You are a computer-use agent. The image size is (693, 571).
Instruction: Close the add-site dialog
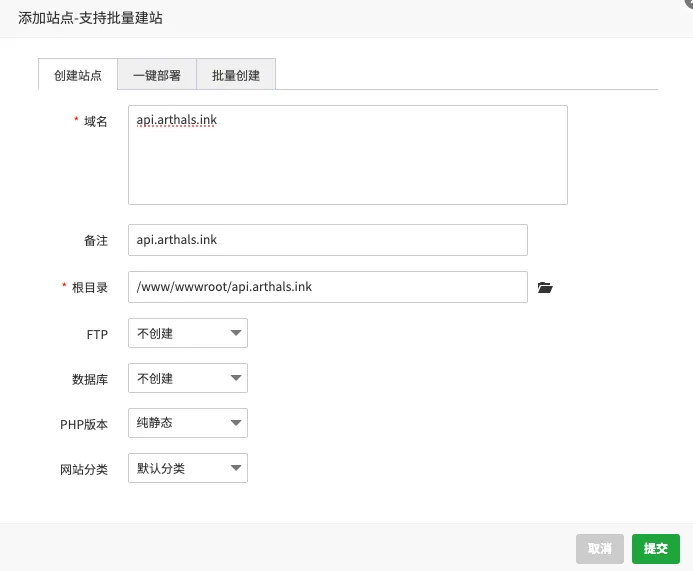[x=689, y=2]
